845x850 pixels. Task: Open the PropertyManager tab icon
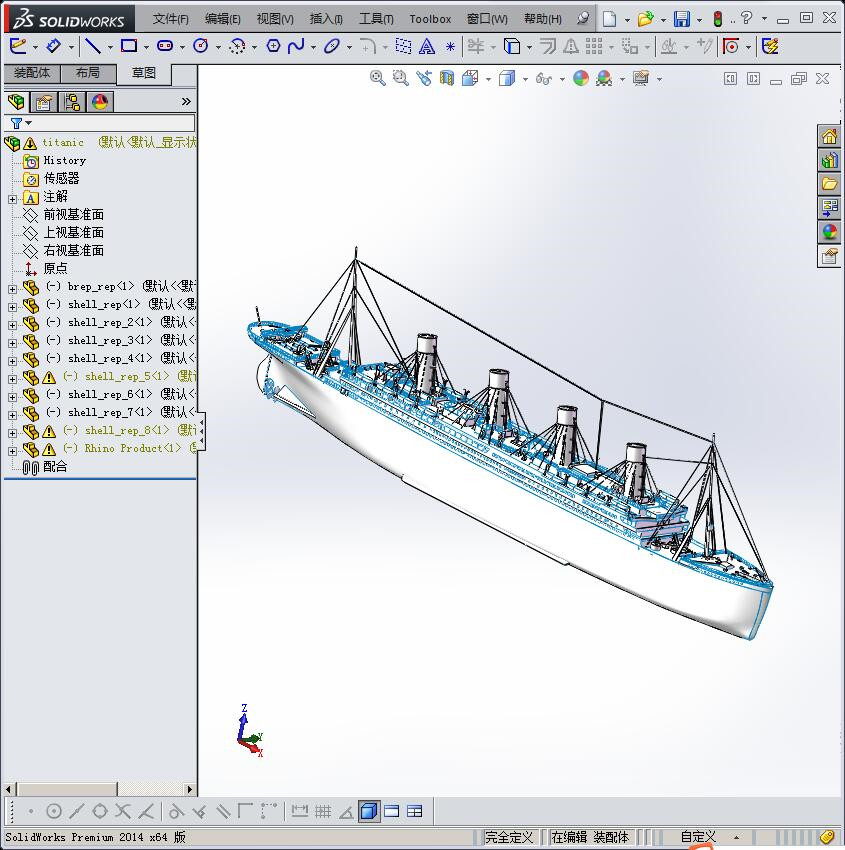44,102
